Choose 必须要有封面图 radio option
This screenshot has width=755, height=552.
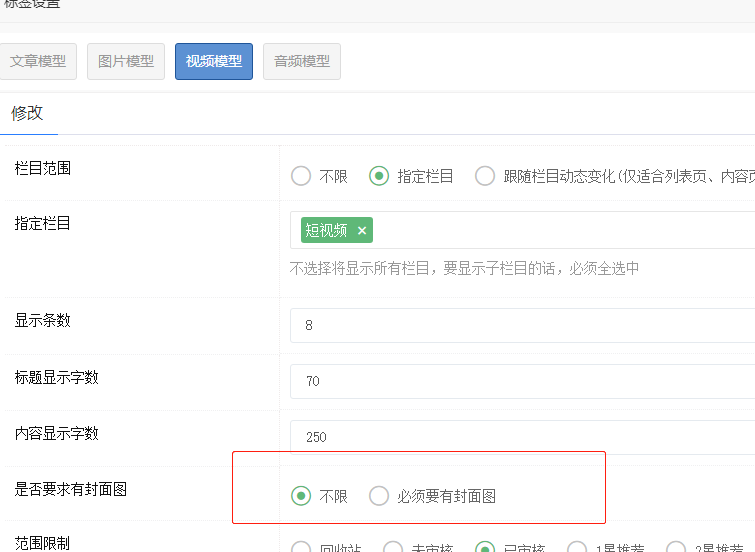coord(379,496)
